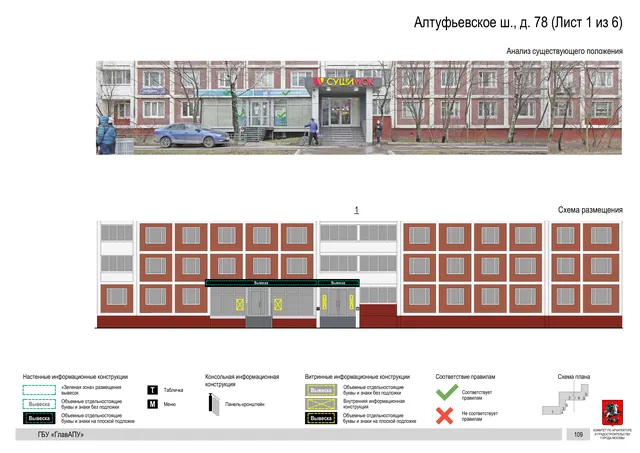Viewport: 640px width, 453px height.
Task: Click the red X non-compliance icon
Action: pos(444,416)
